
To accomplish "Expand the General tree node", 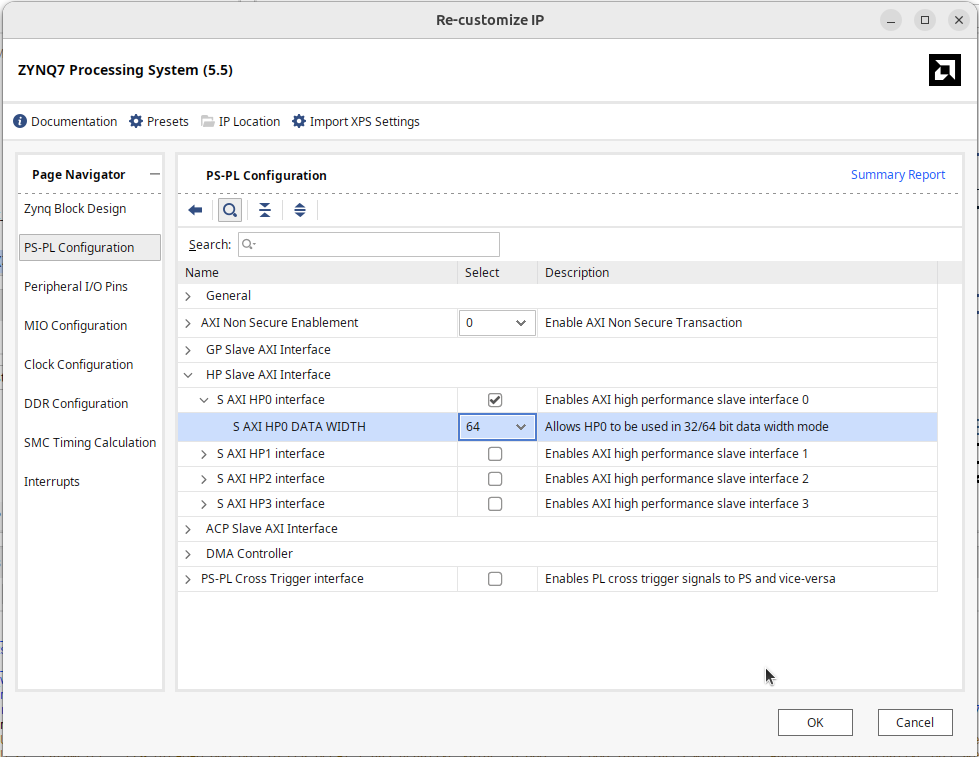I will [x=188, y=296].
